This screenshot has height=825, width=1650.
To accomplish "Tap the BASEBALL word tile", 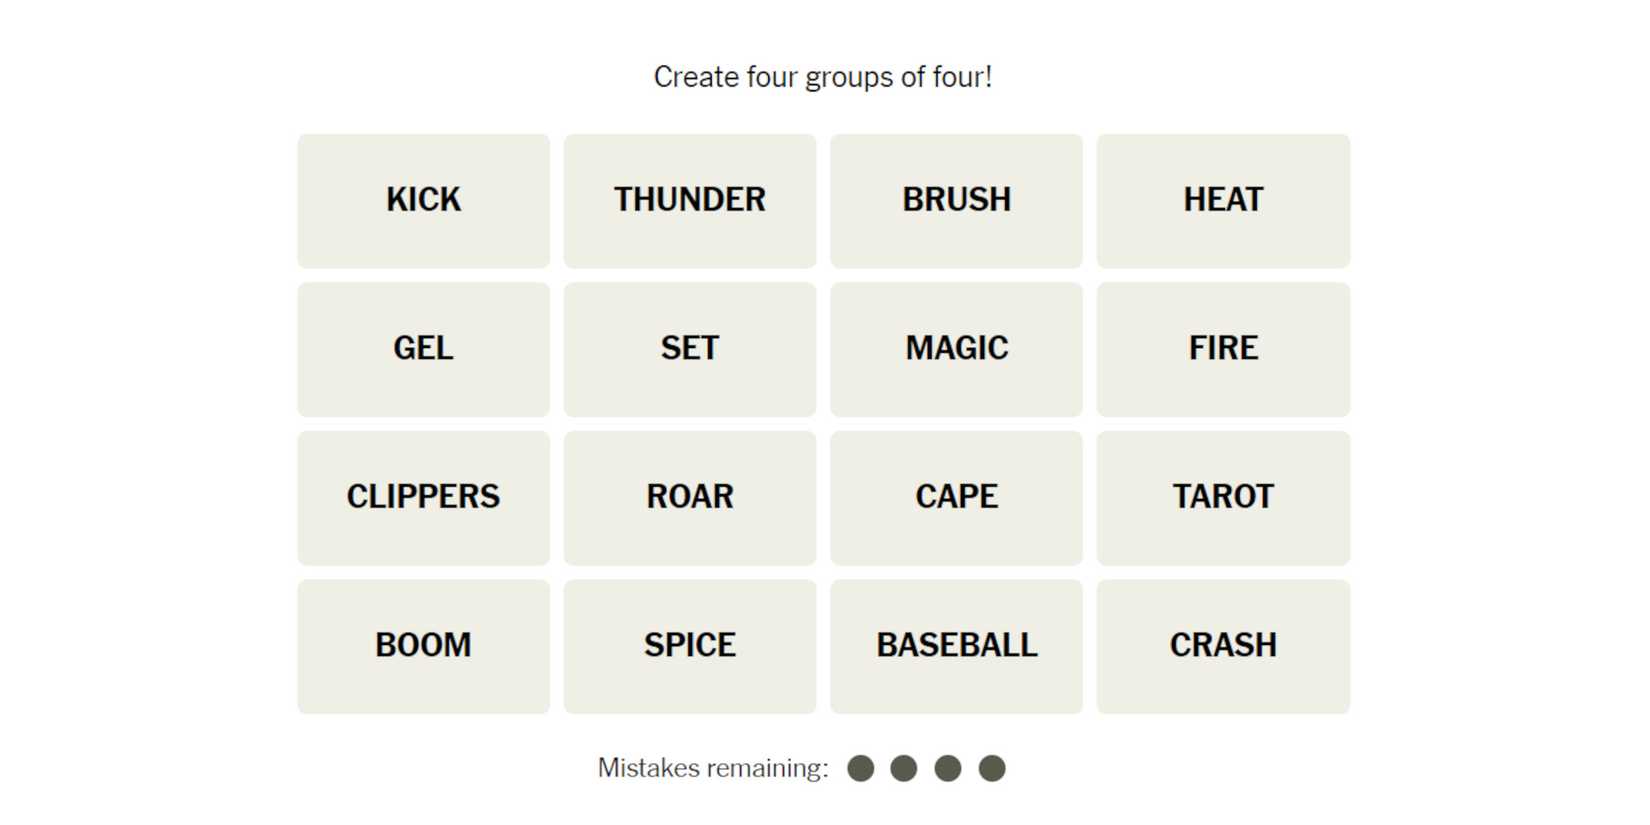I will point(956,646).
